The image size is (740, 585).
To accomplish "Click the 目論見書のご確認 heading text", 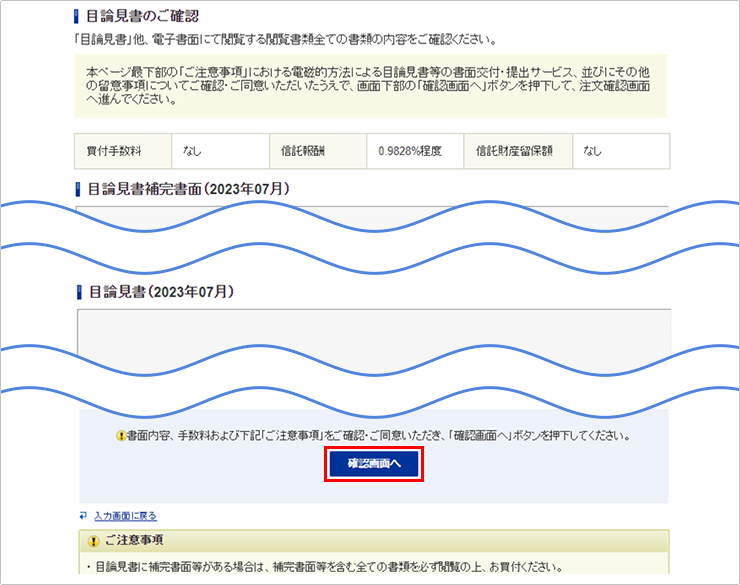I will point(143,16).
